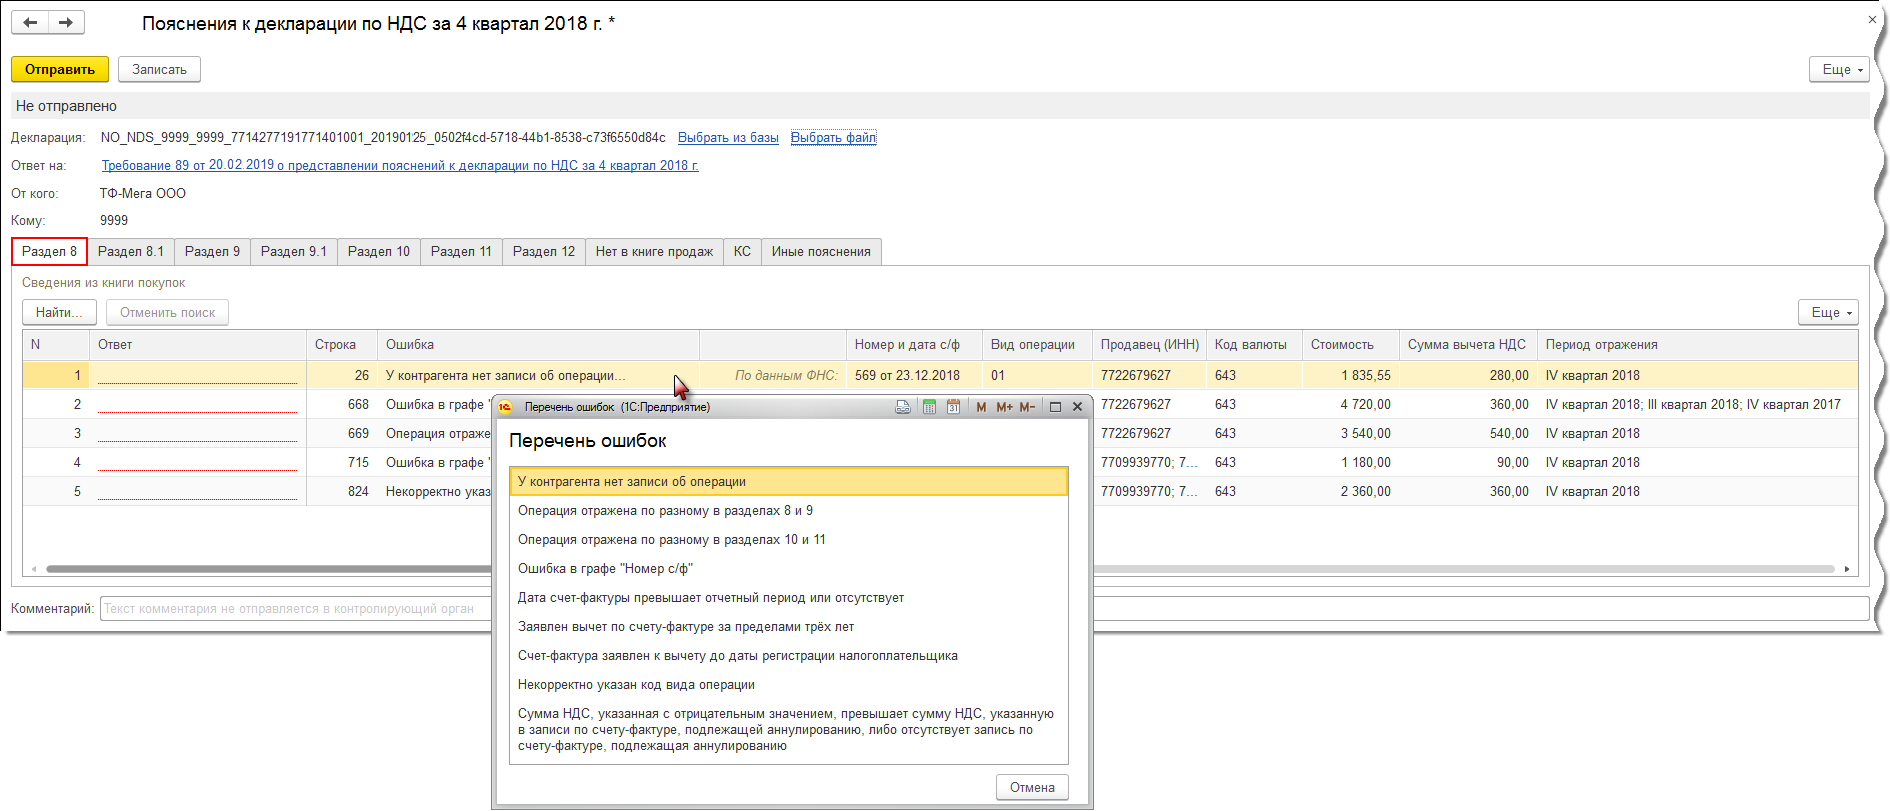1890x811 pixels.
Task: Select 'Сумма НДС, указанная с отрицательным значением' error
Action: tap(789, 729)
